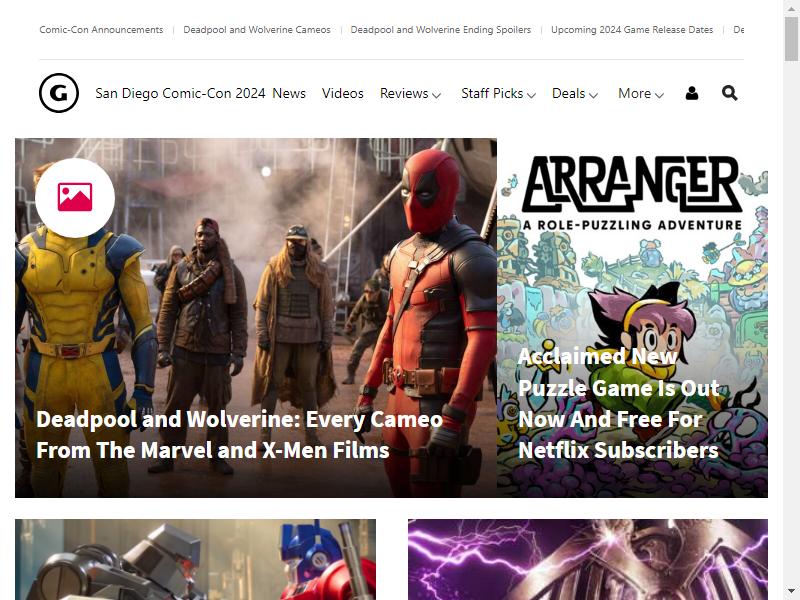Open the News section

[289, 93]
